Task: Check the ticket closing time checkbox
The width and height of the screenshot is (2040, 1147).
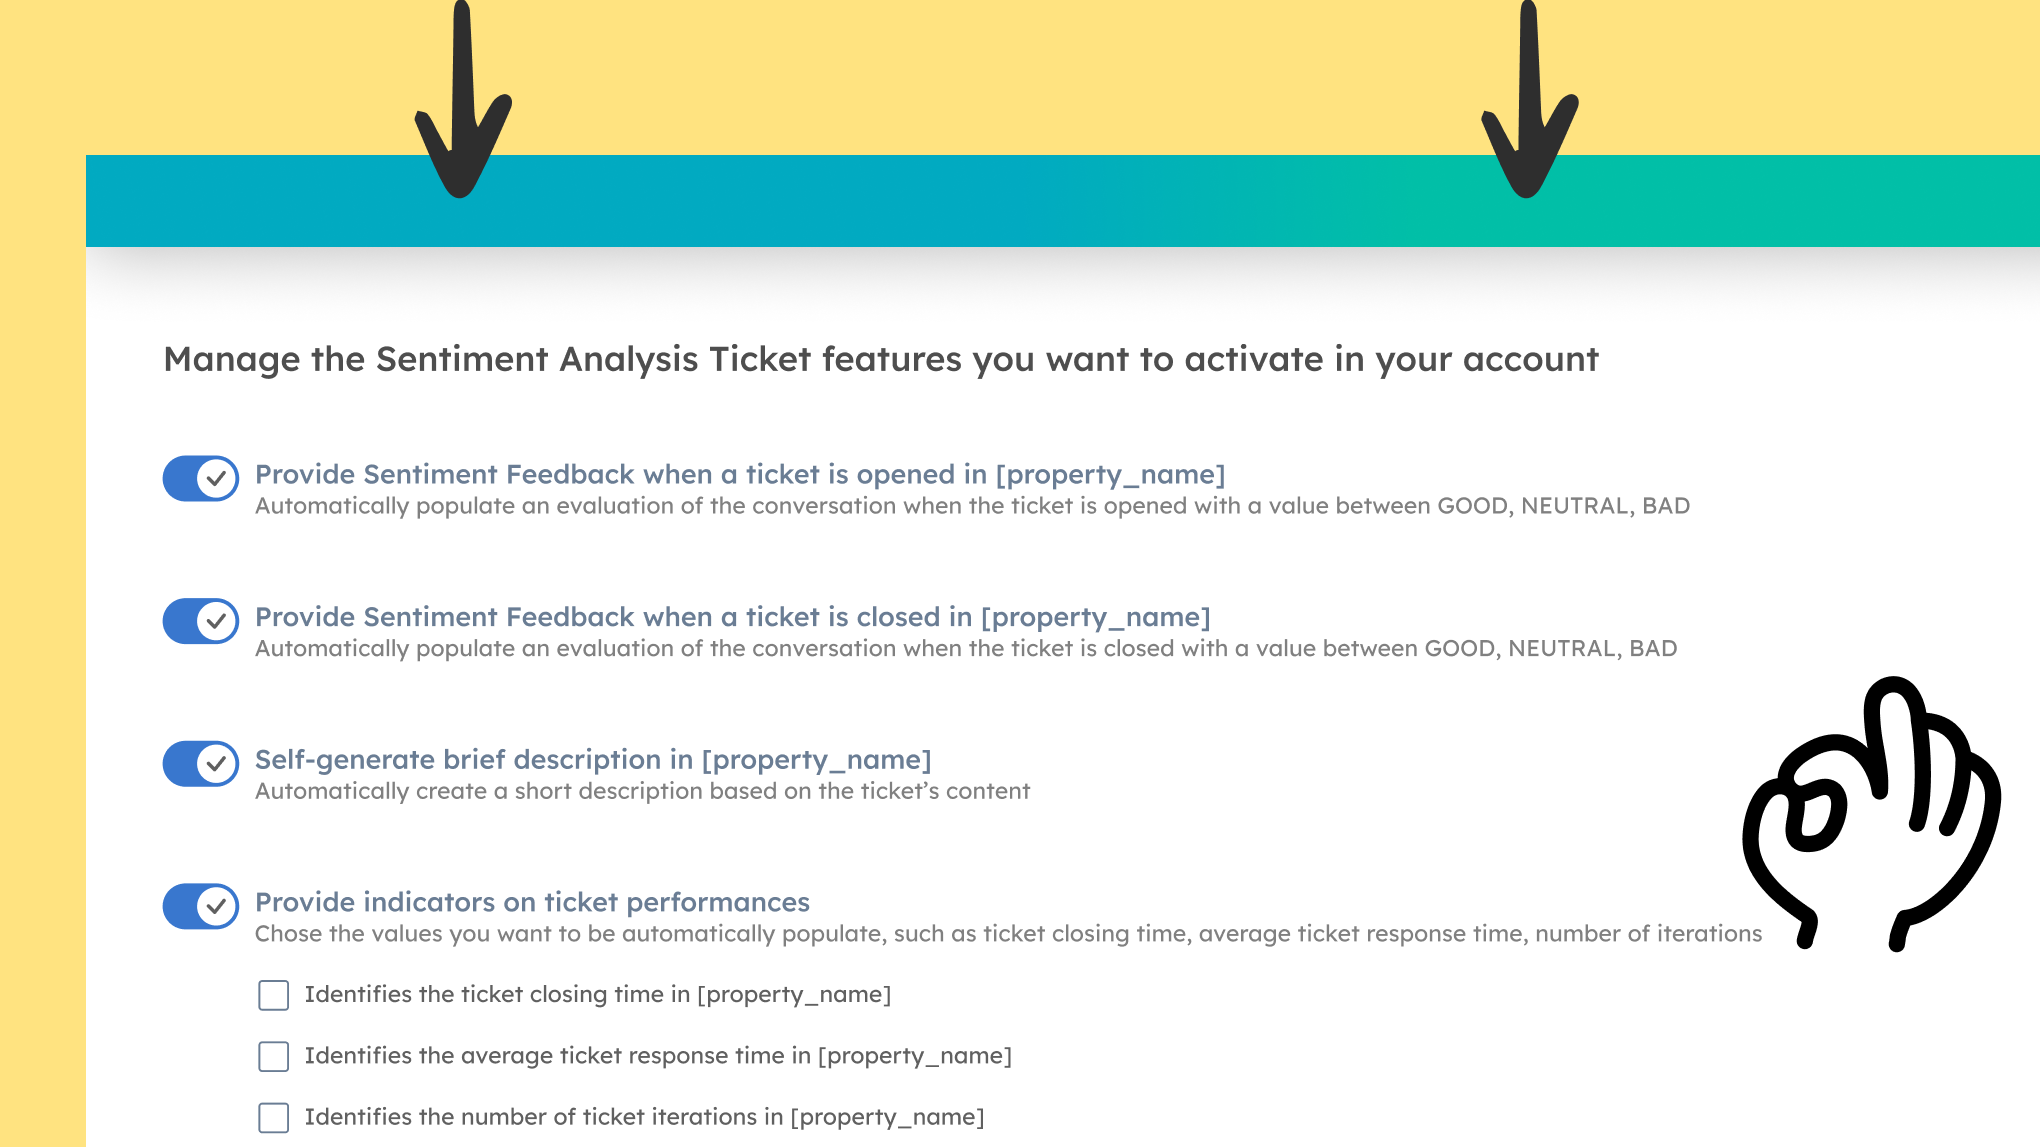Action: (x=274, y=995)
